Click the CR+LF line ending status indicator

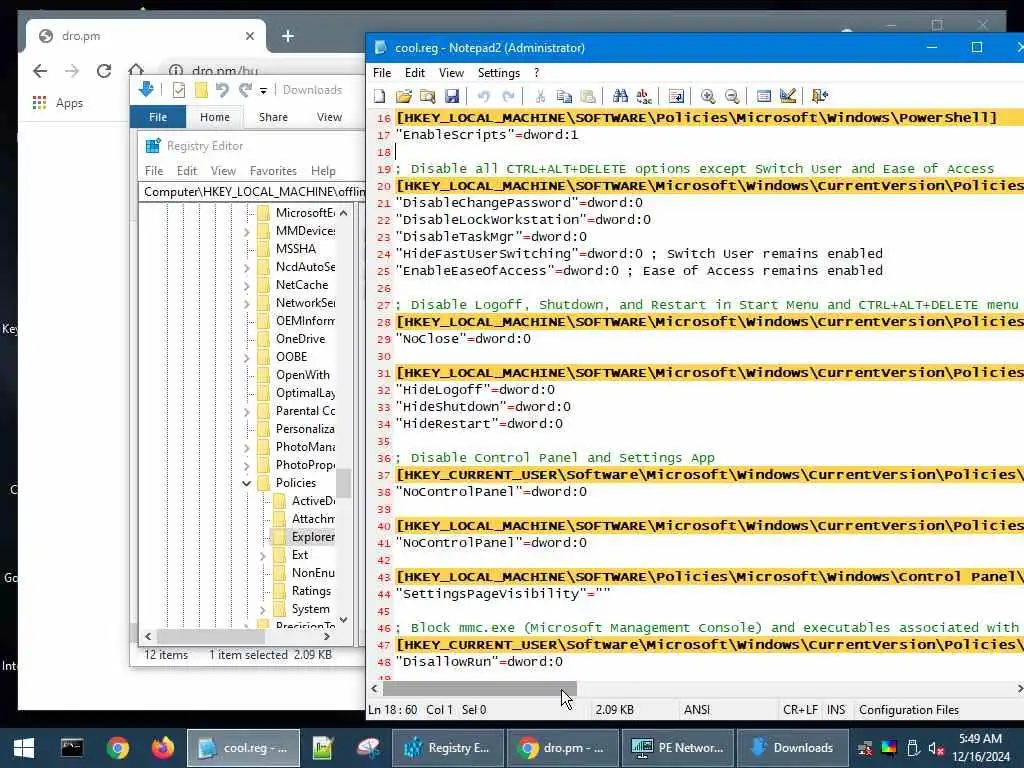[800, 710]
